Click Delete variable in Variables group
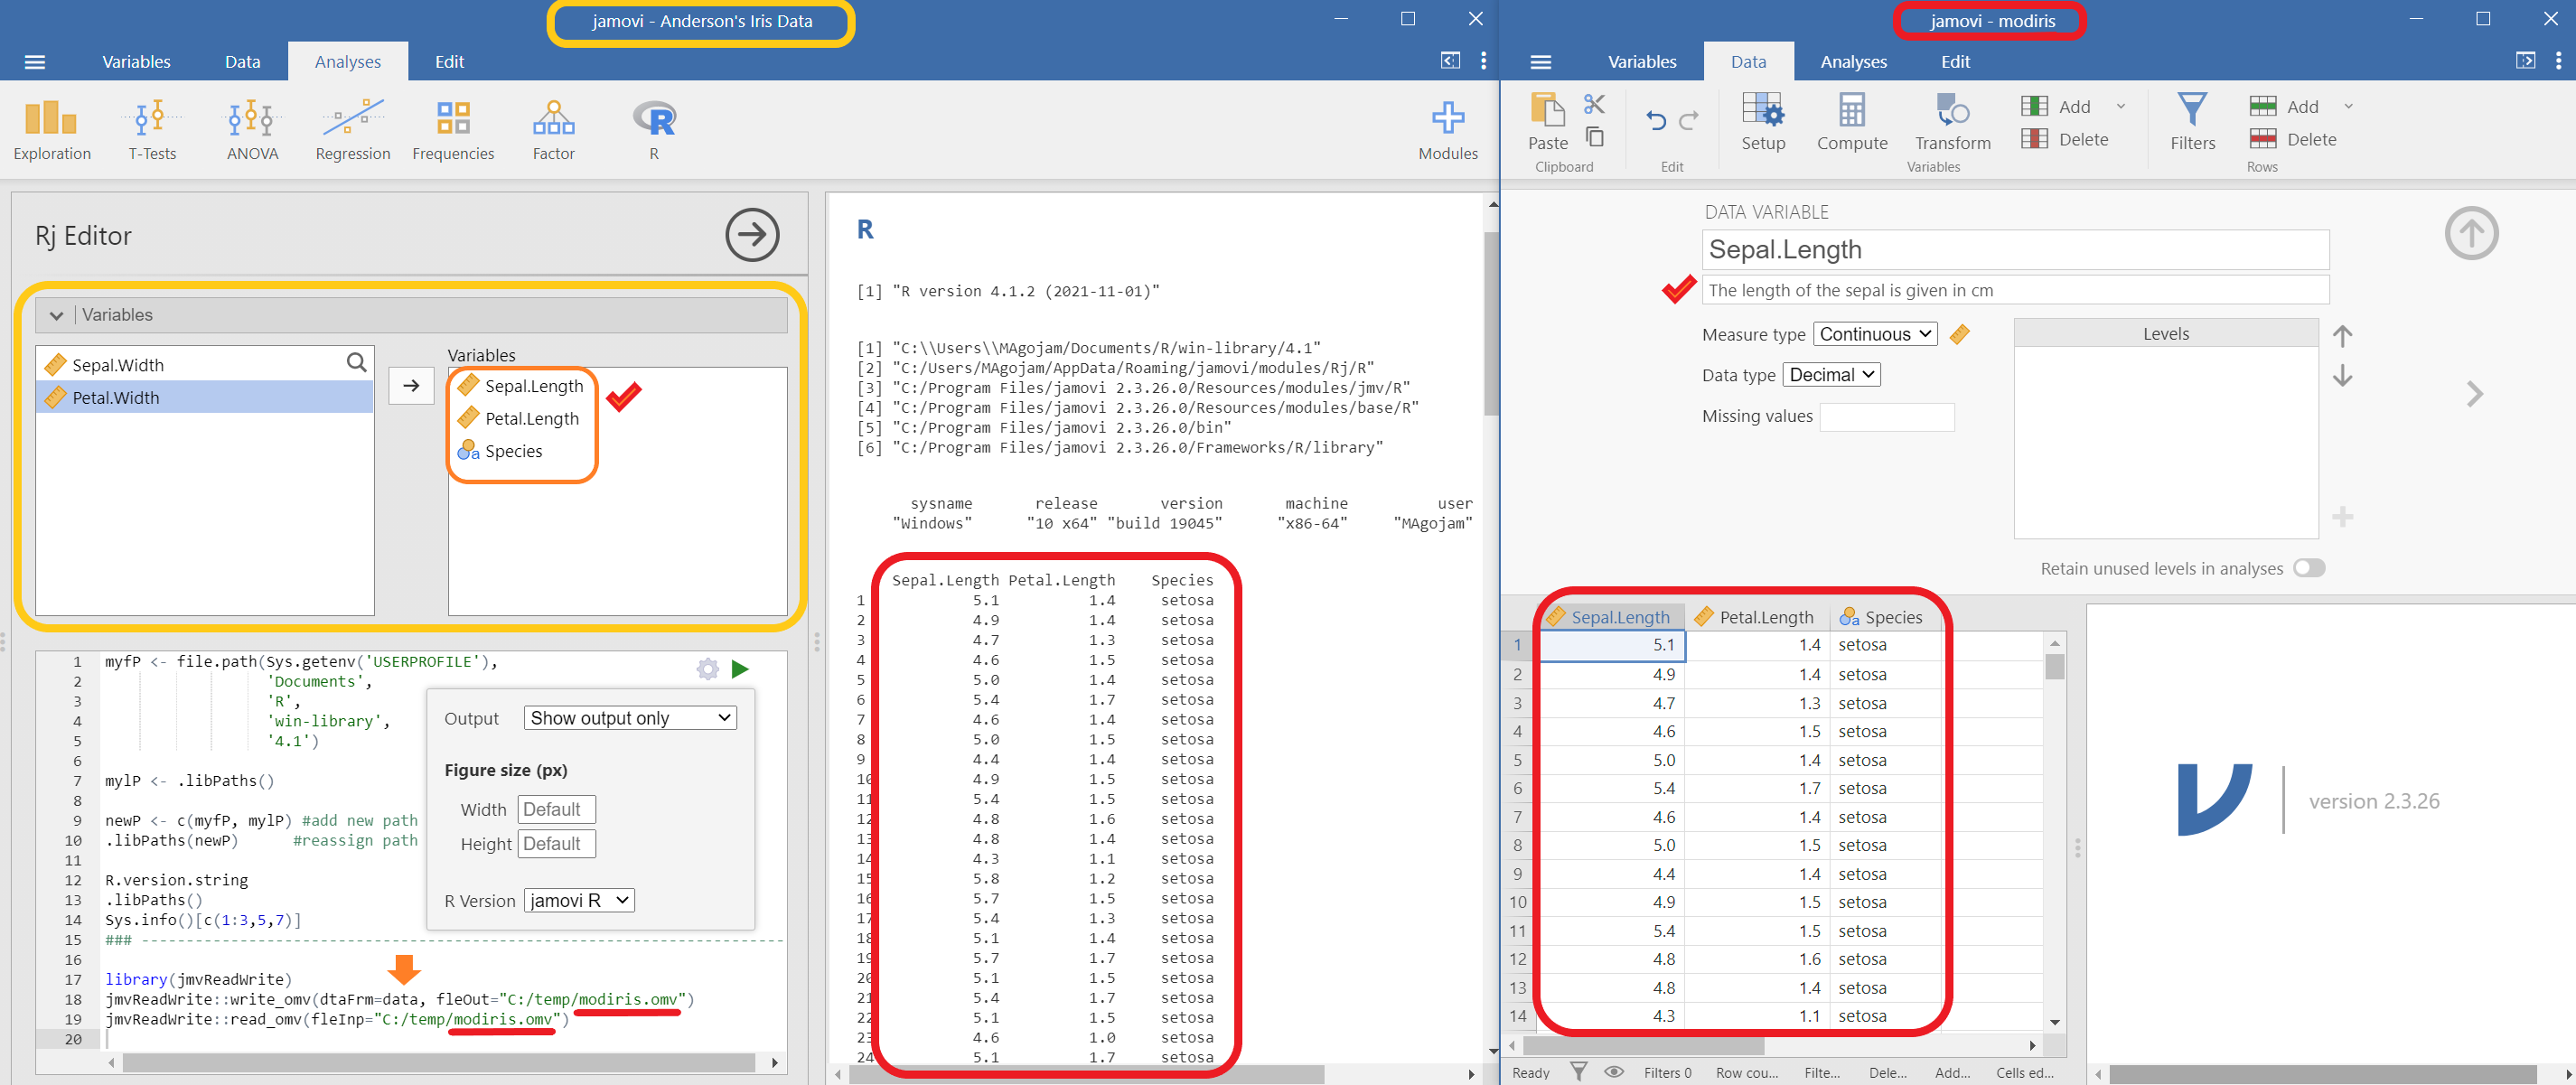 click(2065, 139)
